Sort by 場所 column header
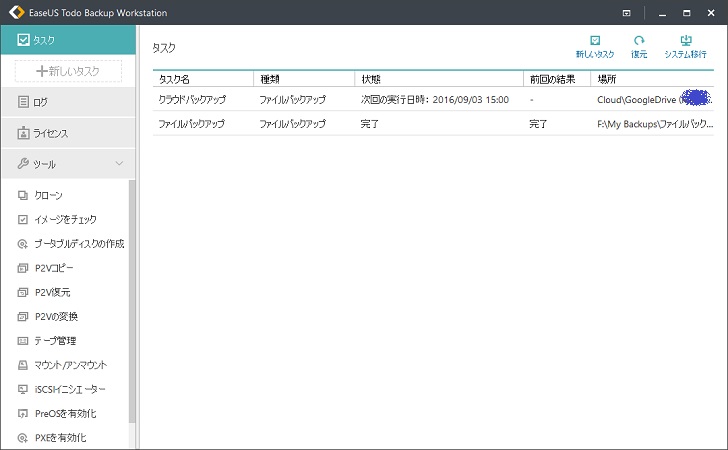This screenshot has width=728, height=450. click(652, 79)
